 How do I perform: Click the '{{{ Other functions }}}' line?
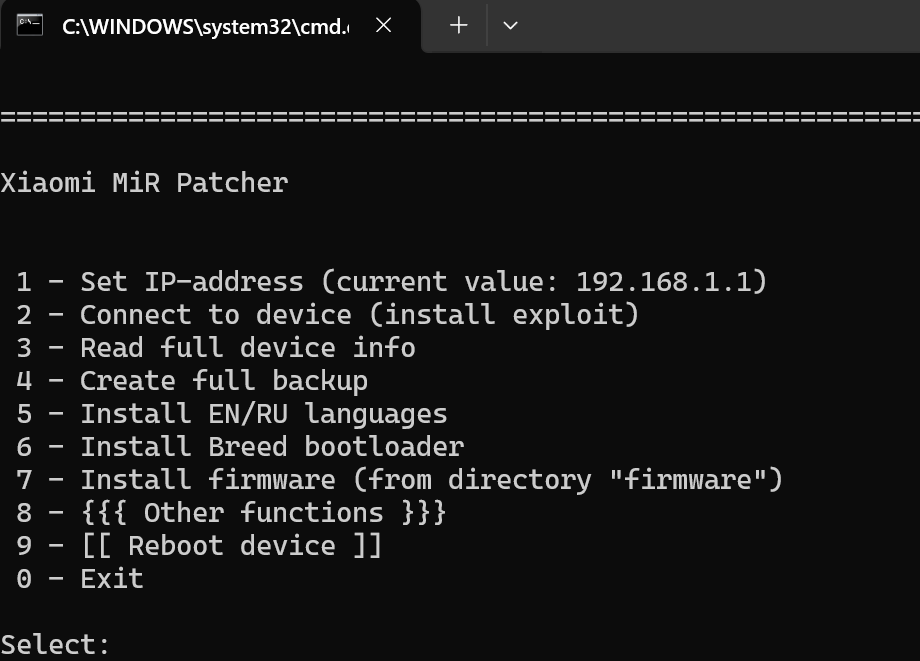[x=263, y=513]
